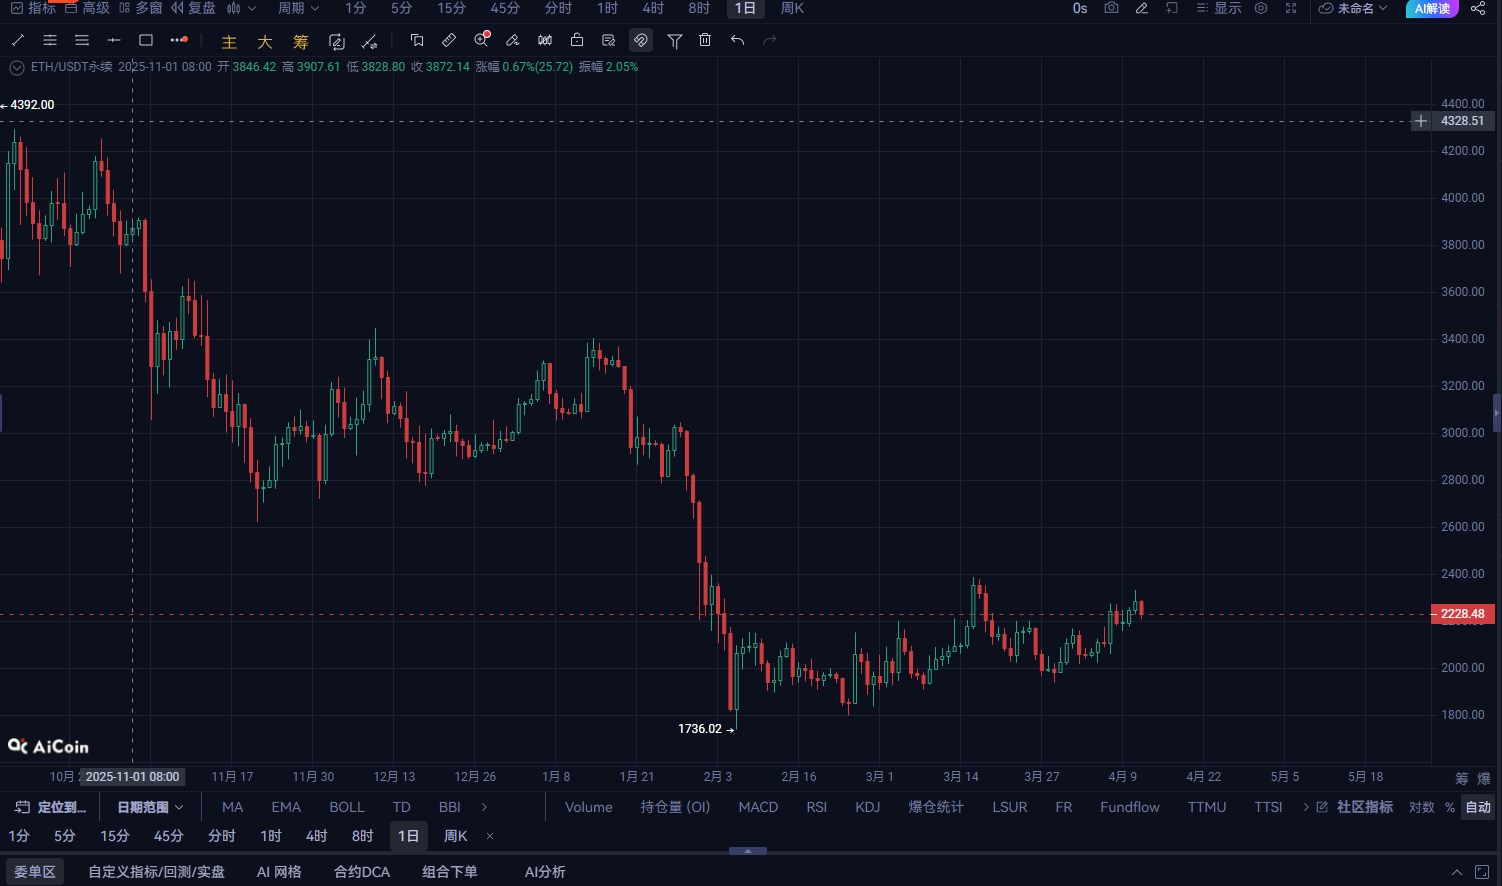The width and height of the screenshot is (1502, 886).
Task: Select the ruler measurement tool
Action: click(x=449, y=40)
